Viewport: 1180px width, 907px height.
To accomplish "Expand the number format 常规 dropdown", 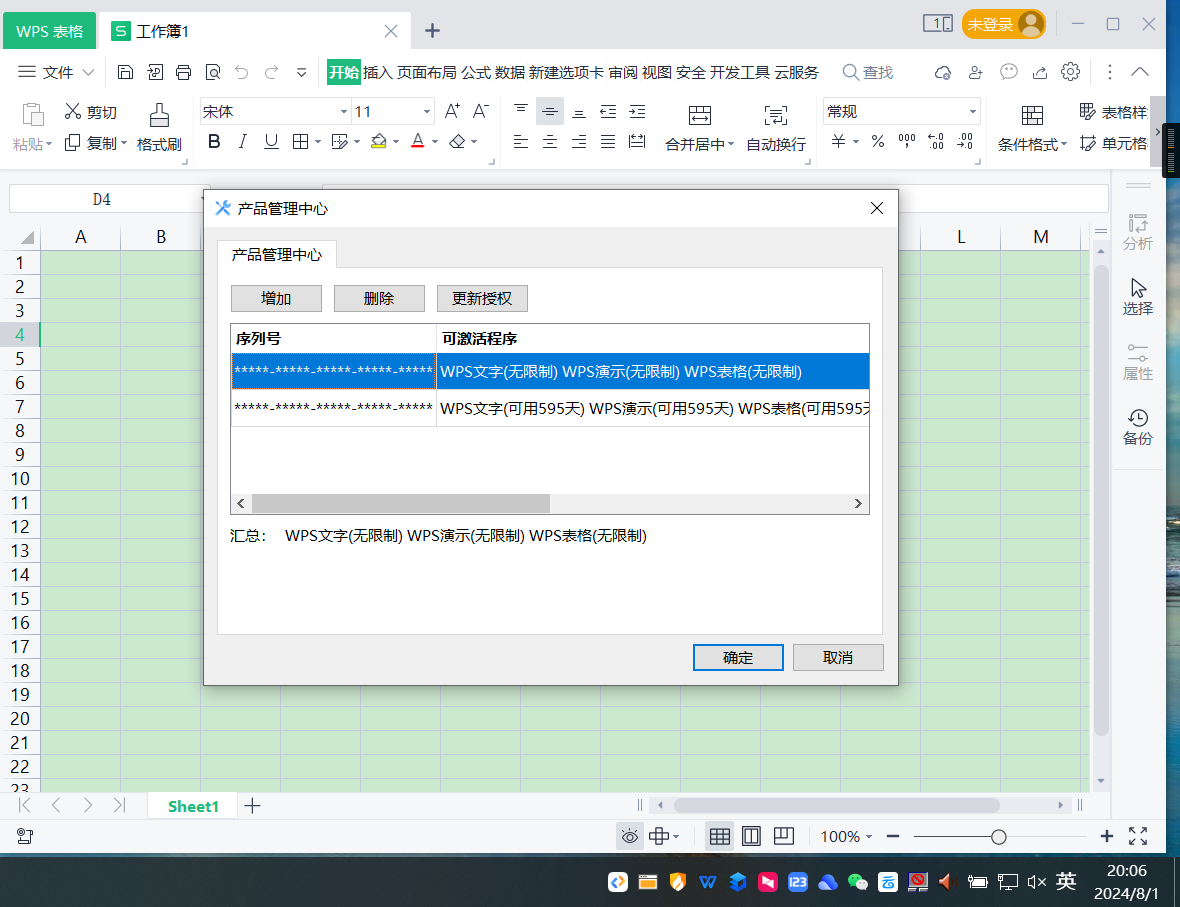I will [972, 112].
